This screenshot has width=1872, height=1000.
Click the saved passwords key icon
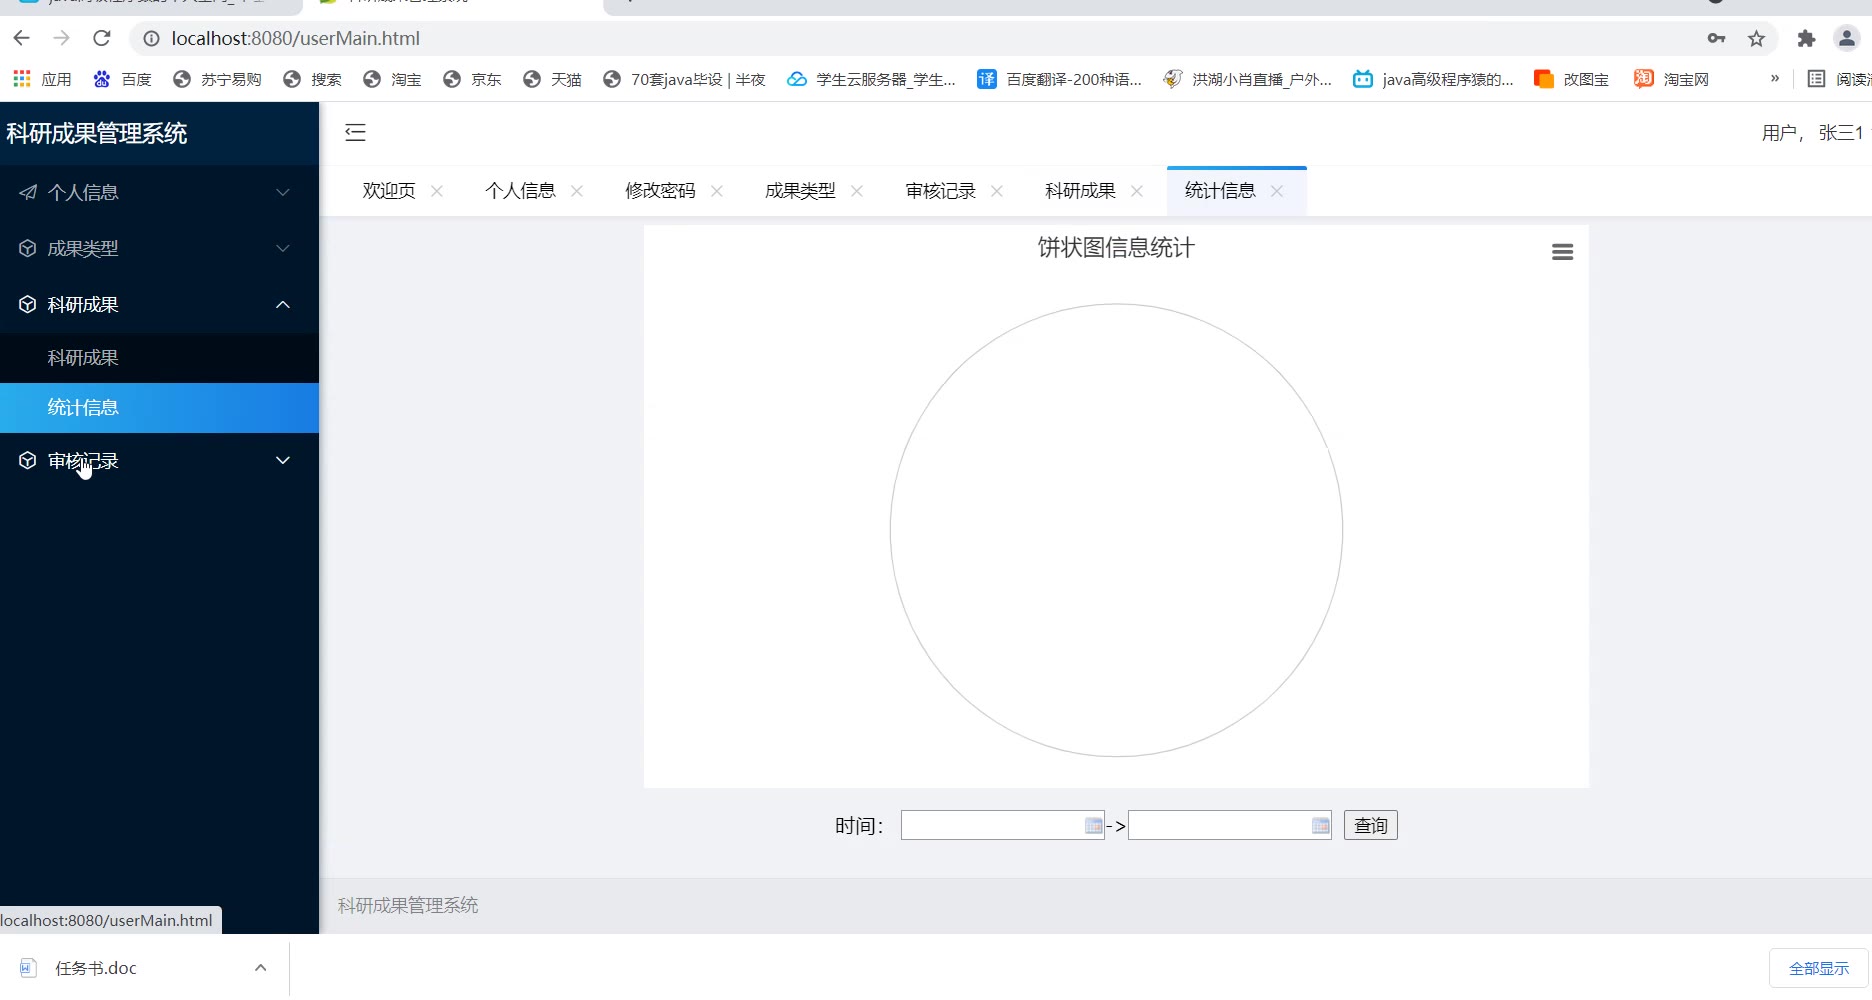coord(1716,38)
